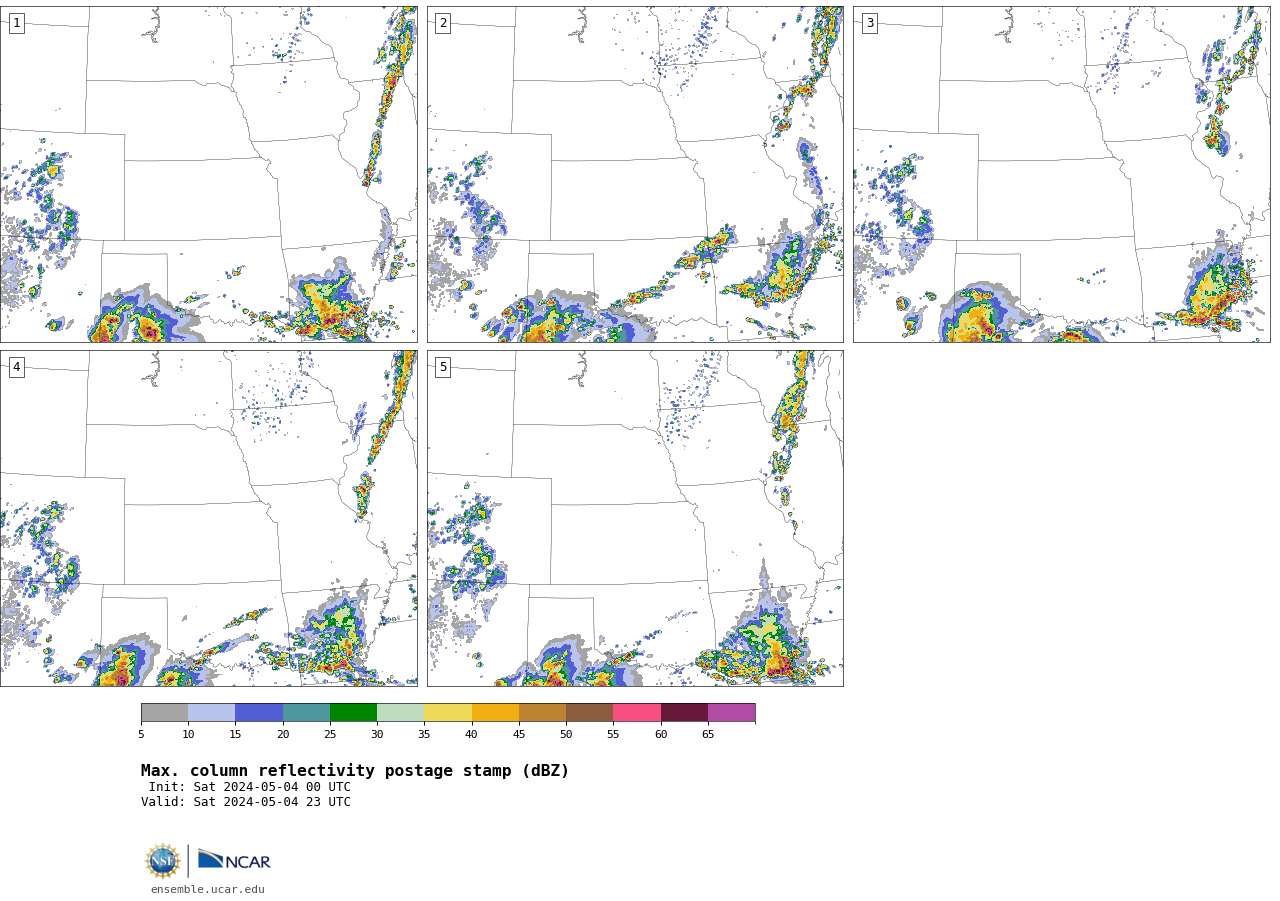Click the dark green 25-30 dBZ swatch

point(353,713)
